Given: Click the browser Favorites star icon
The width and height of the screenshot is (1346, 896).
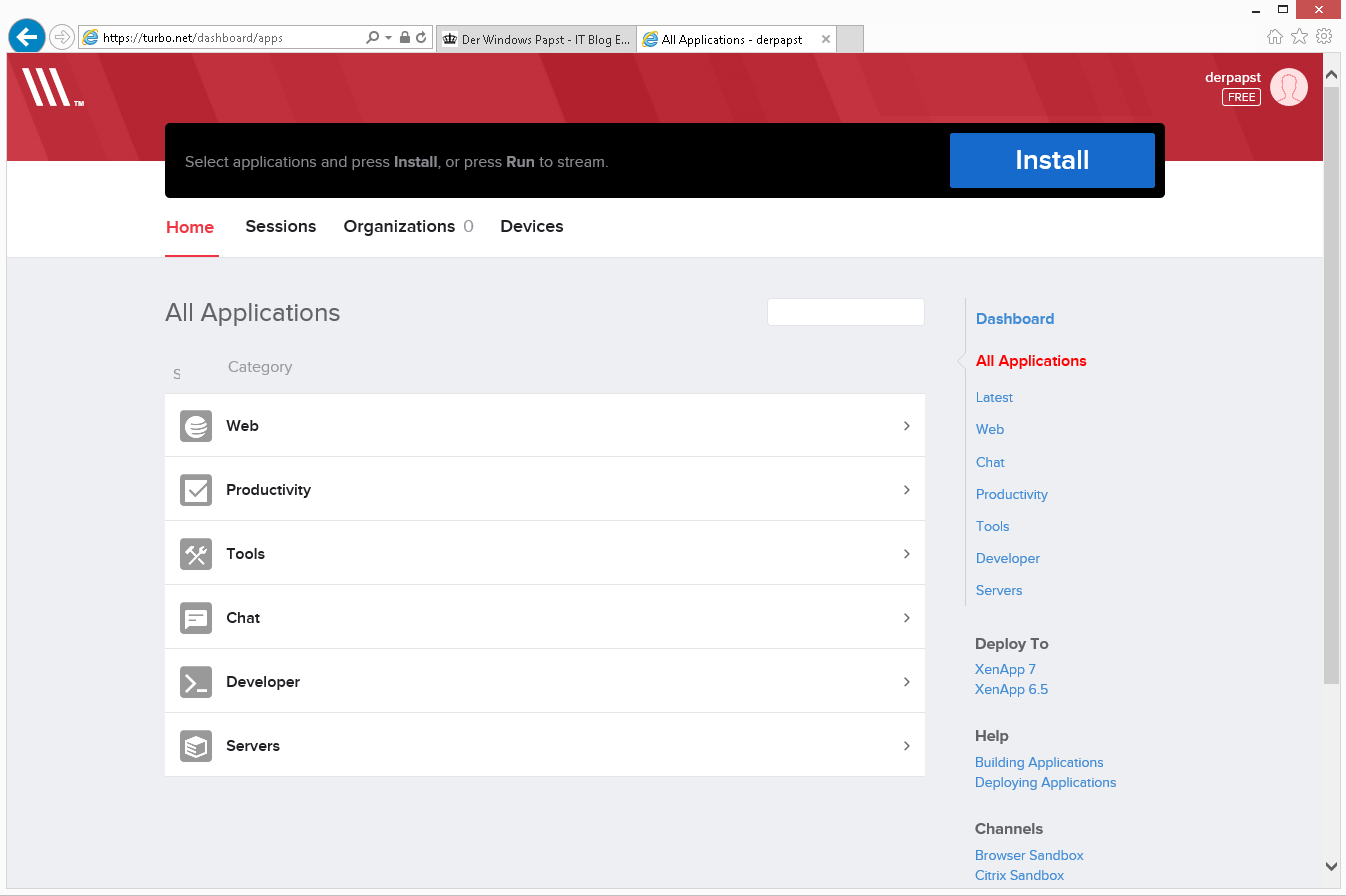Looking at the screenshot, I should [x=1299, y=37].
